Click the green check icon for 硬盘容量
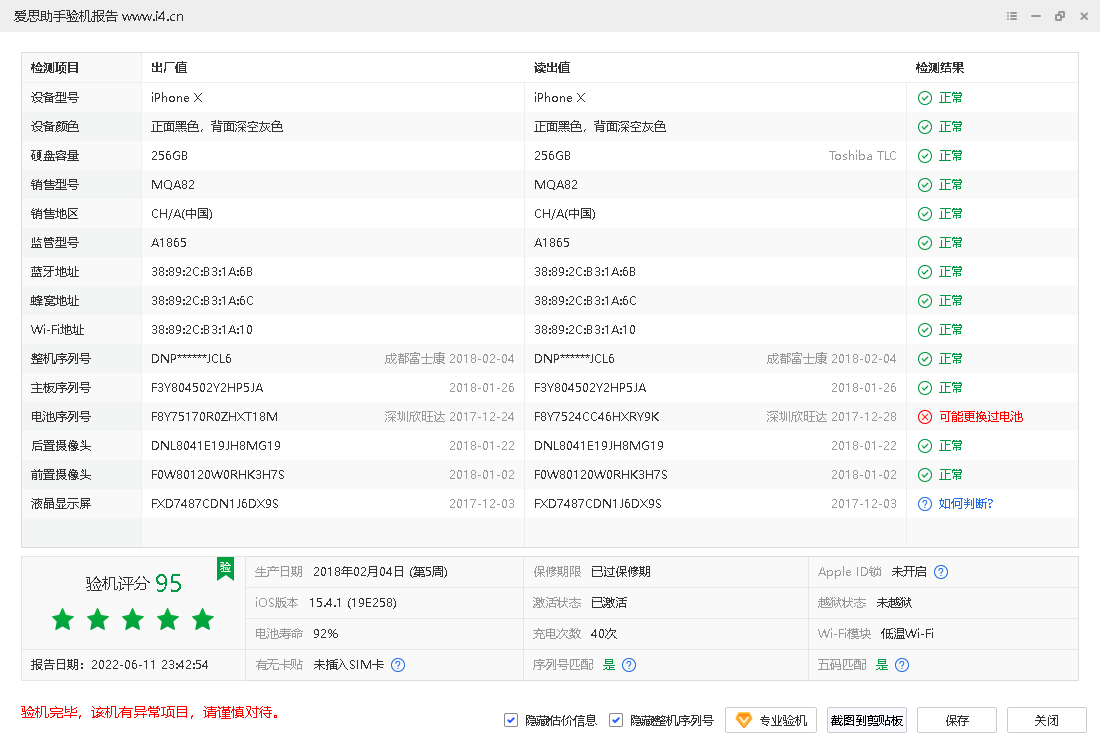This screenshot has width=1100, height=749. [925, 156]
